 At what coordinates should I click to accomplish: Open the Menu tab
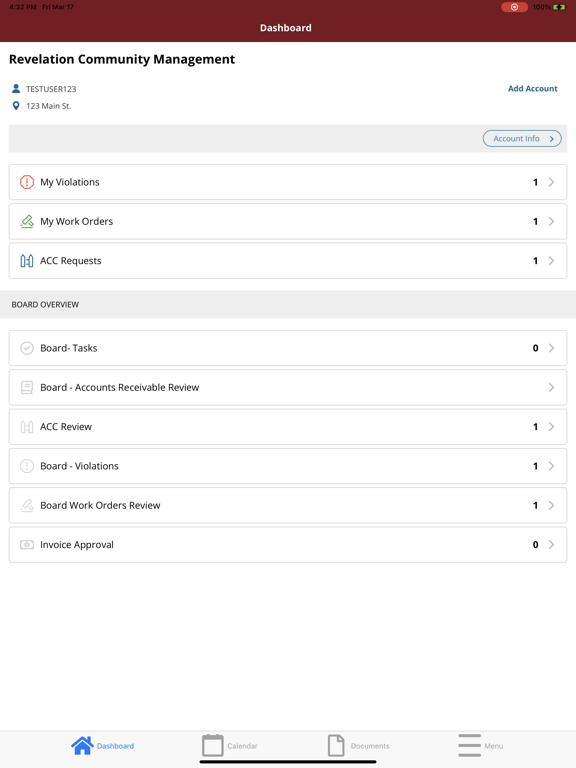pos(480,745)
